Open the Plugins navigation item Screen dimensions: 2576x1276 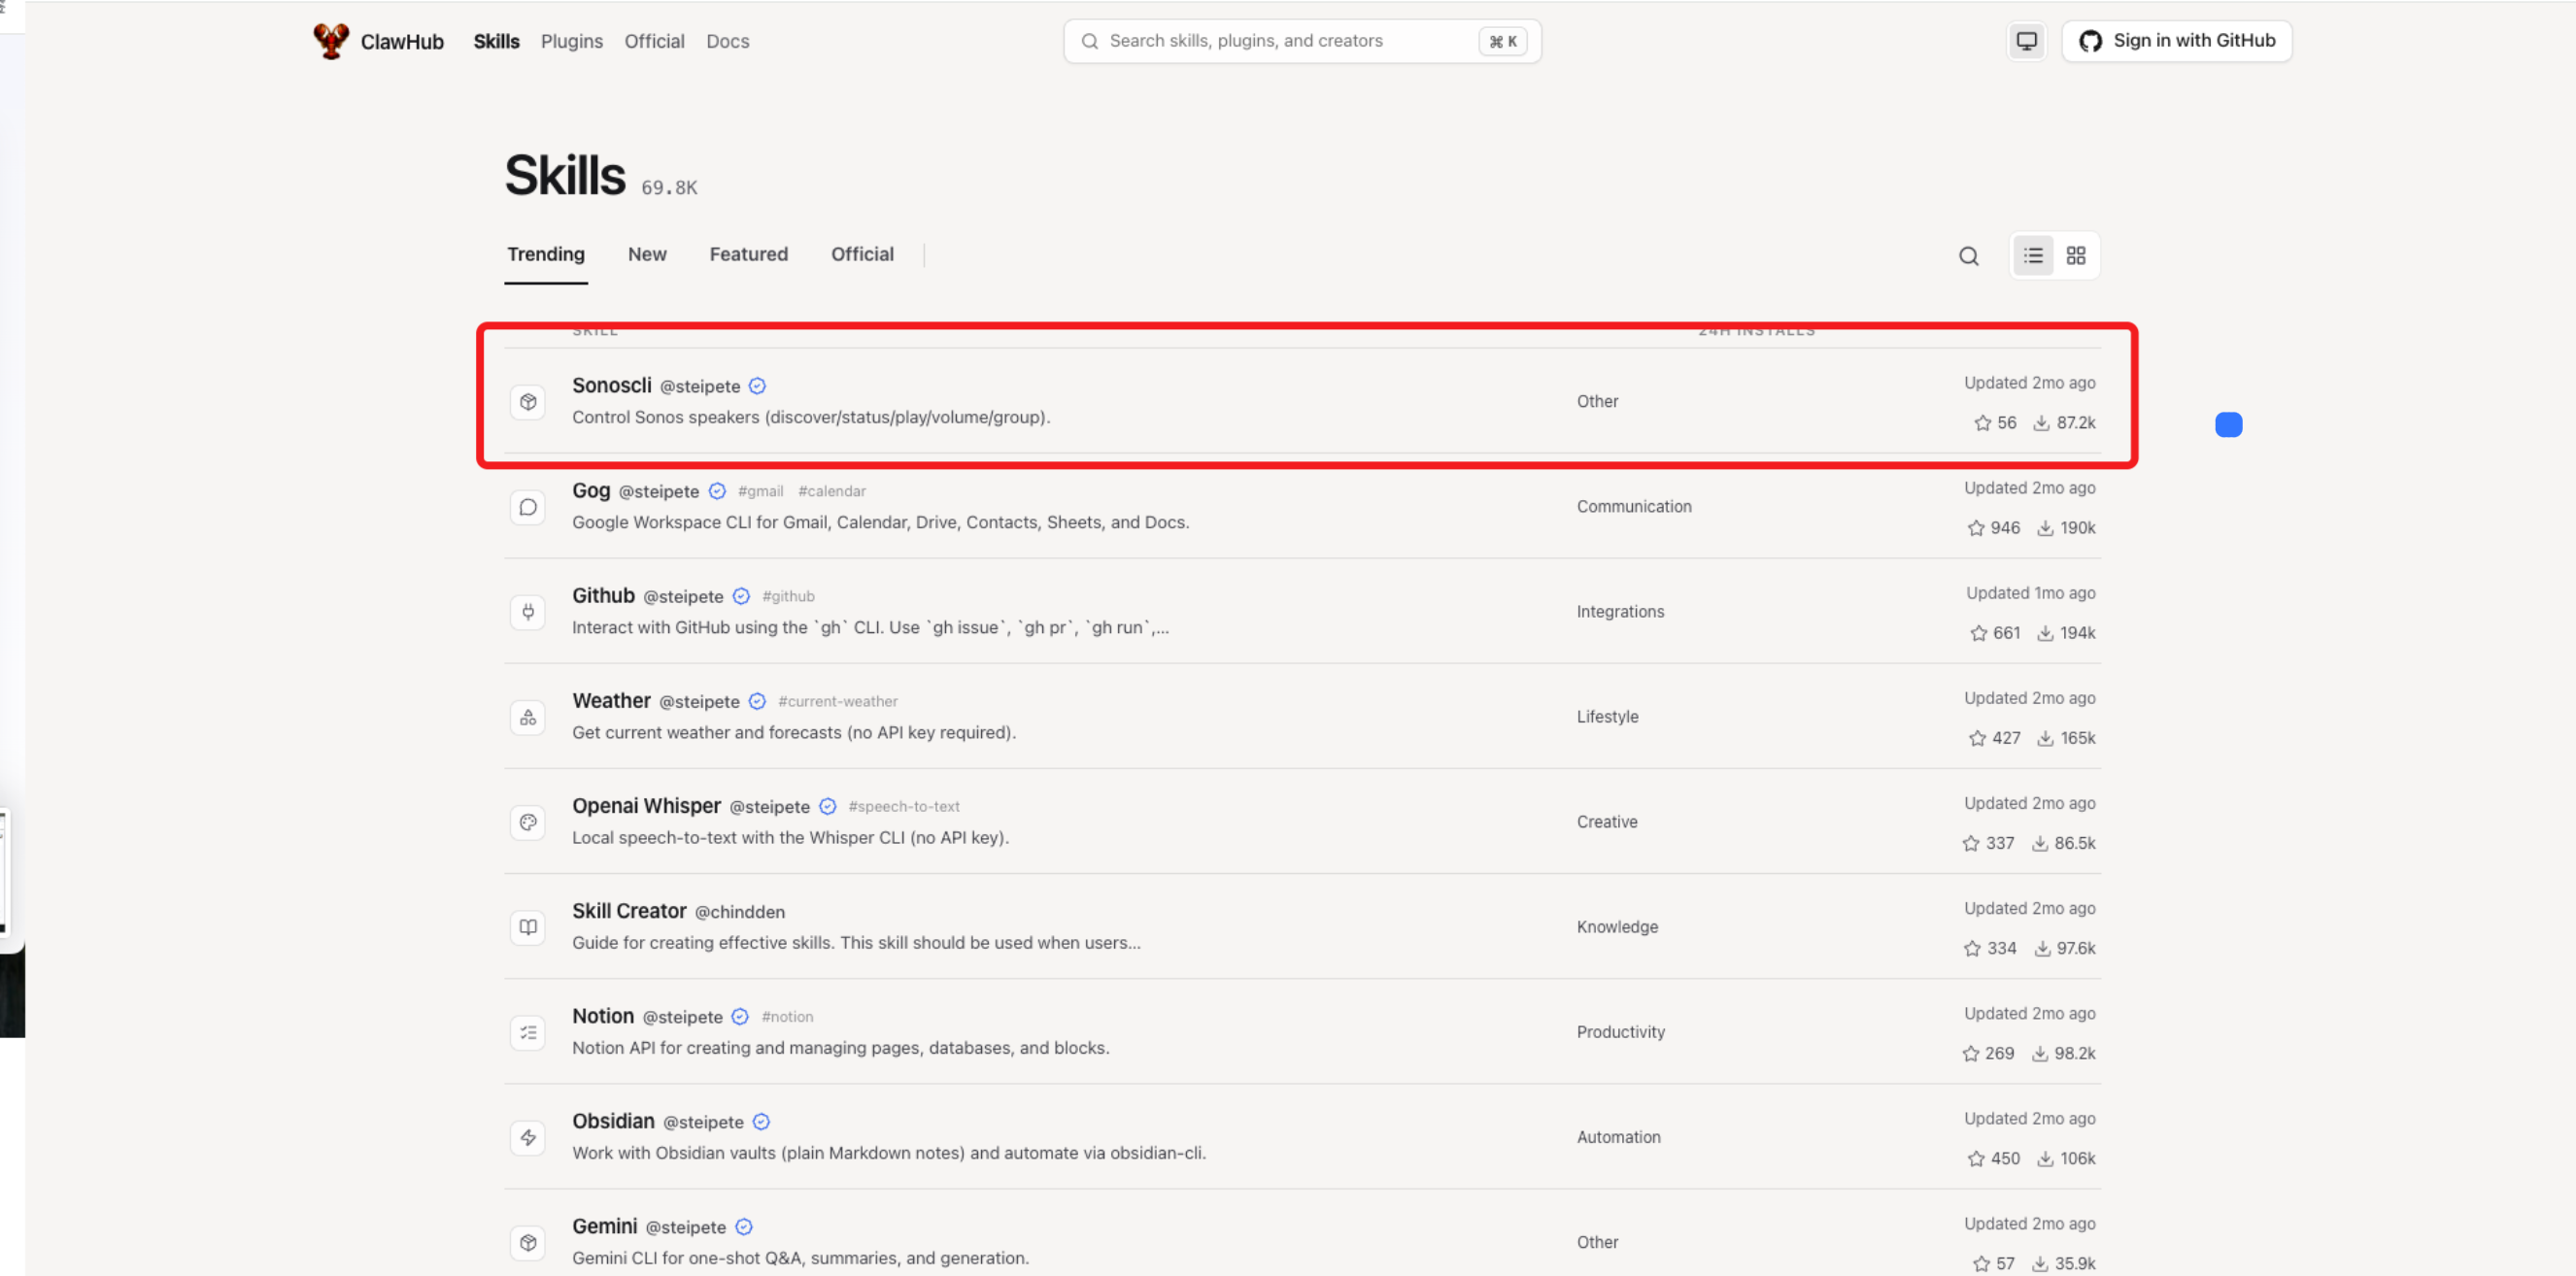click(x=572, y=41)
